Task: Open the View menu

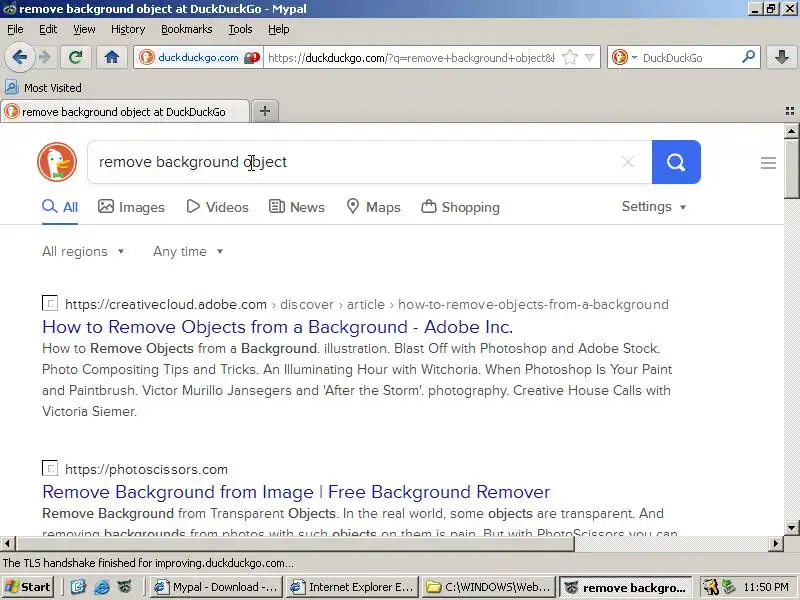Action: click(84, 29)
